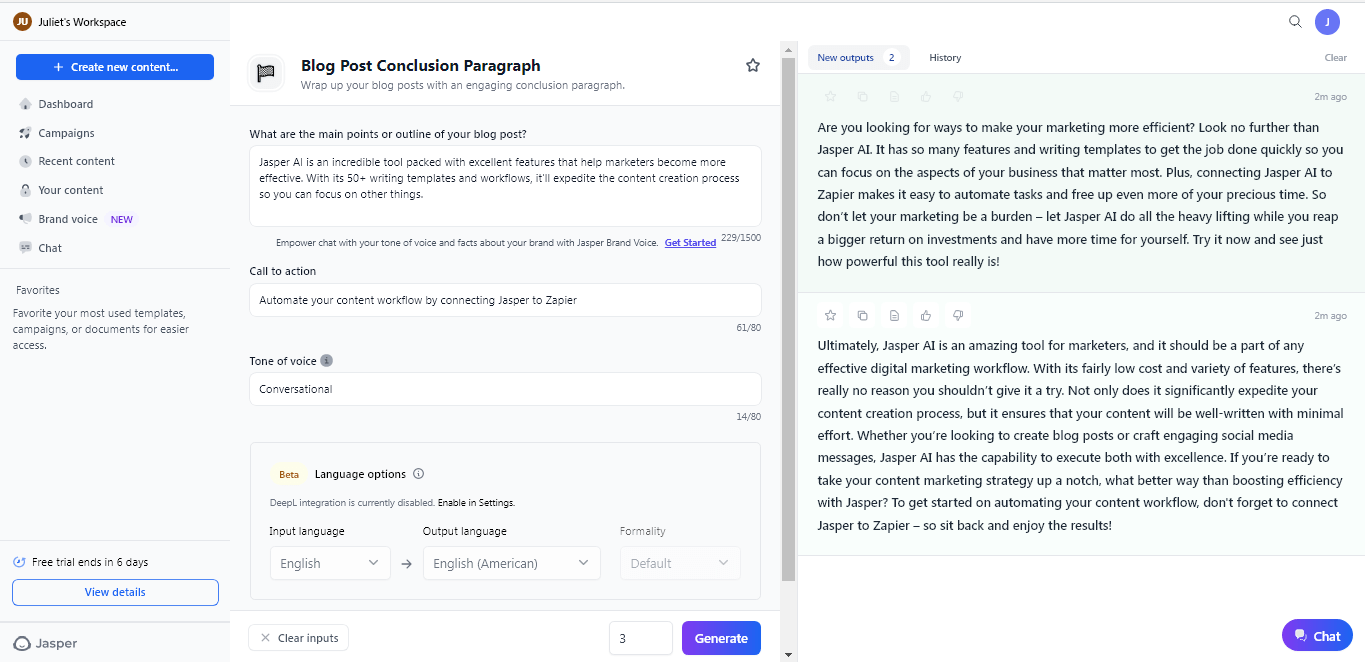Open the user avatar J menu
Image resolution: width=1365 pixels, height=662 pixels.
[1327, 22]
